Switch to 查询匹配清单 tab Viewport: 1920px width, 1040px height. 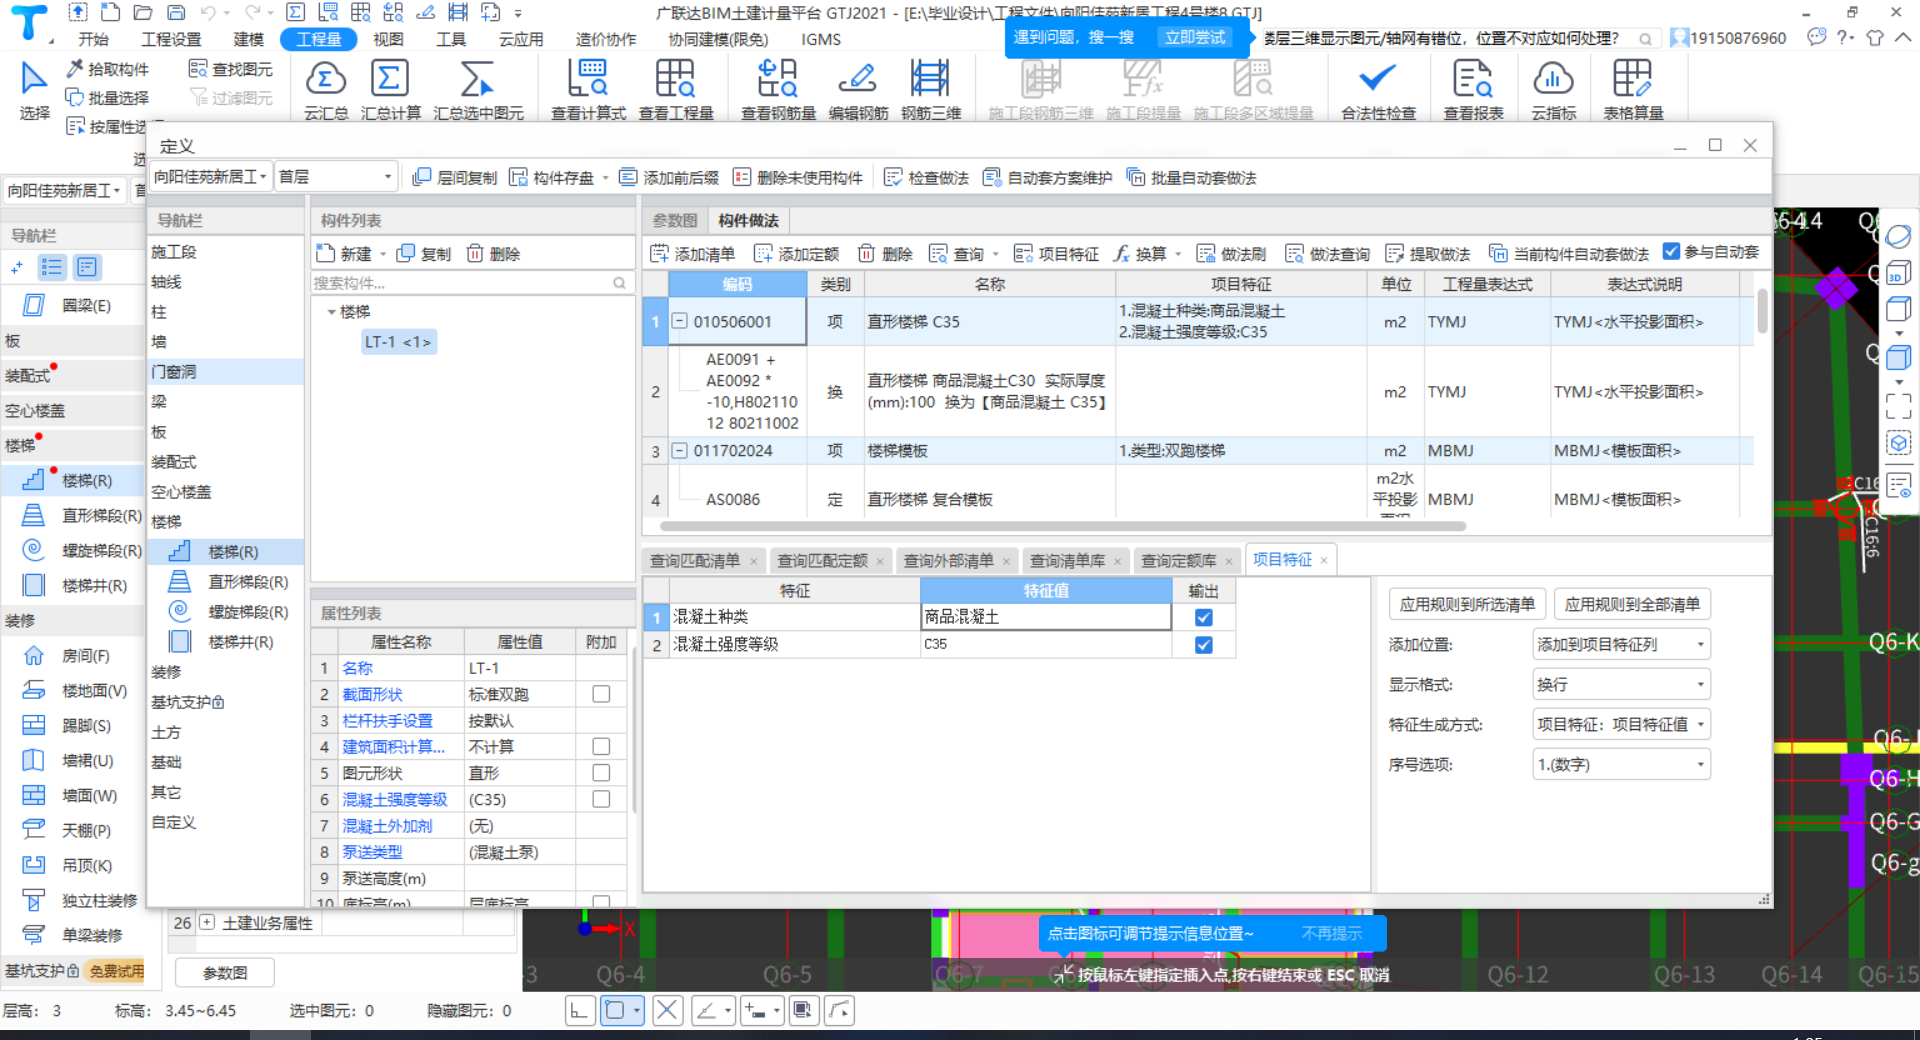coord(695,561)
